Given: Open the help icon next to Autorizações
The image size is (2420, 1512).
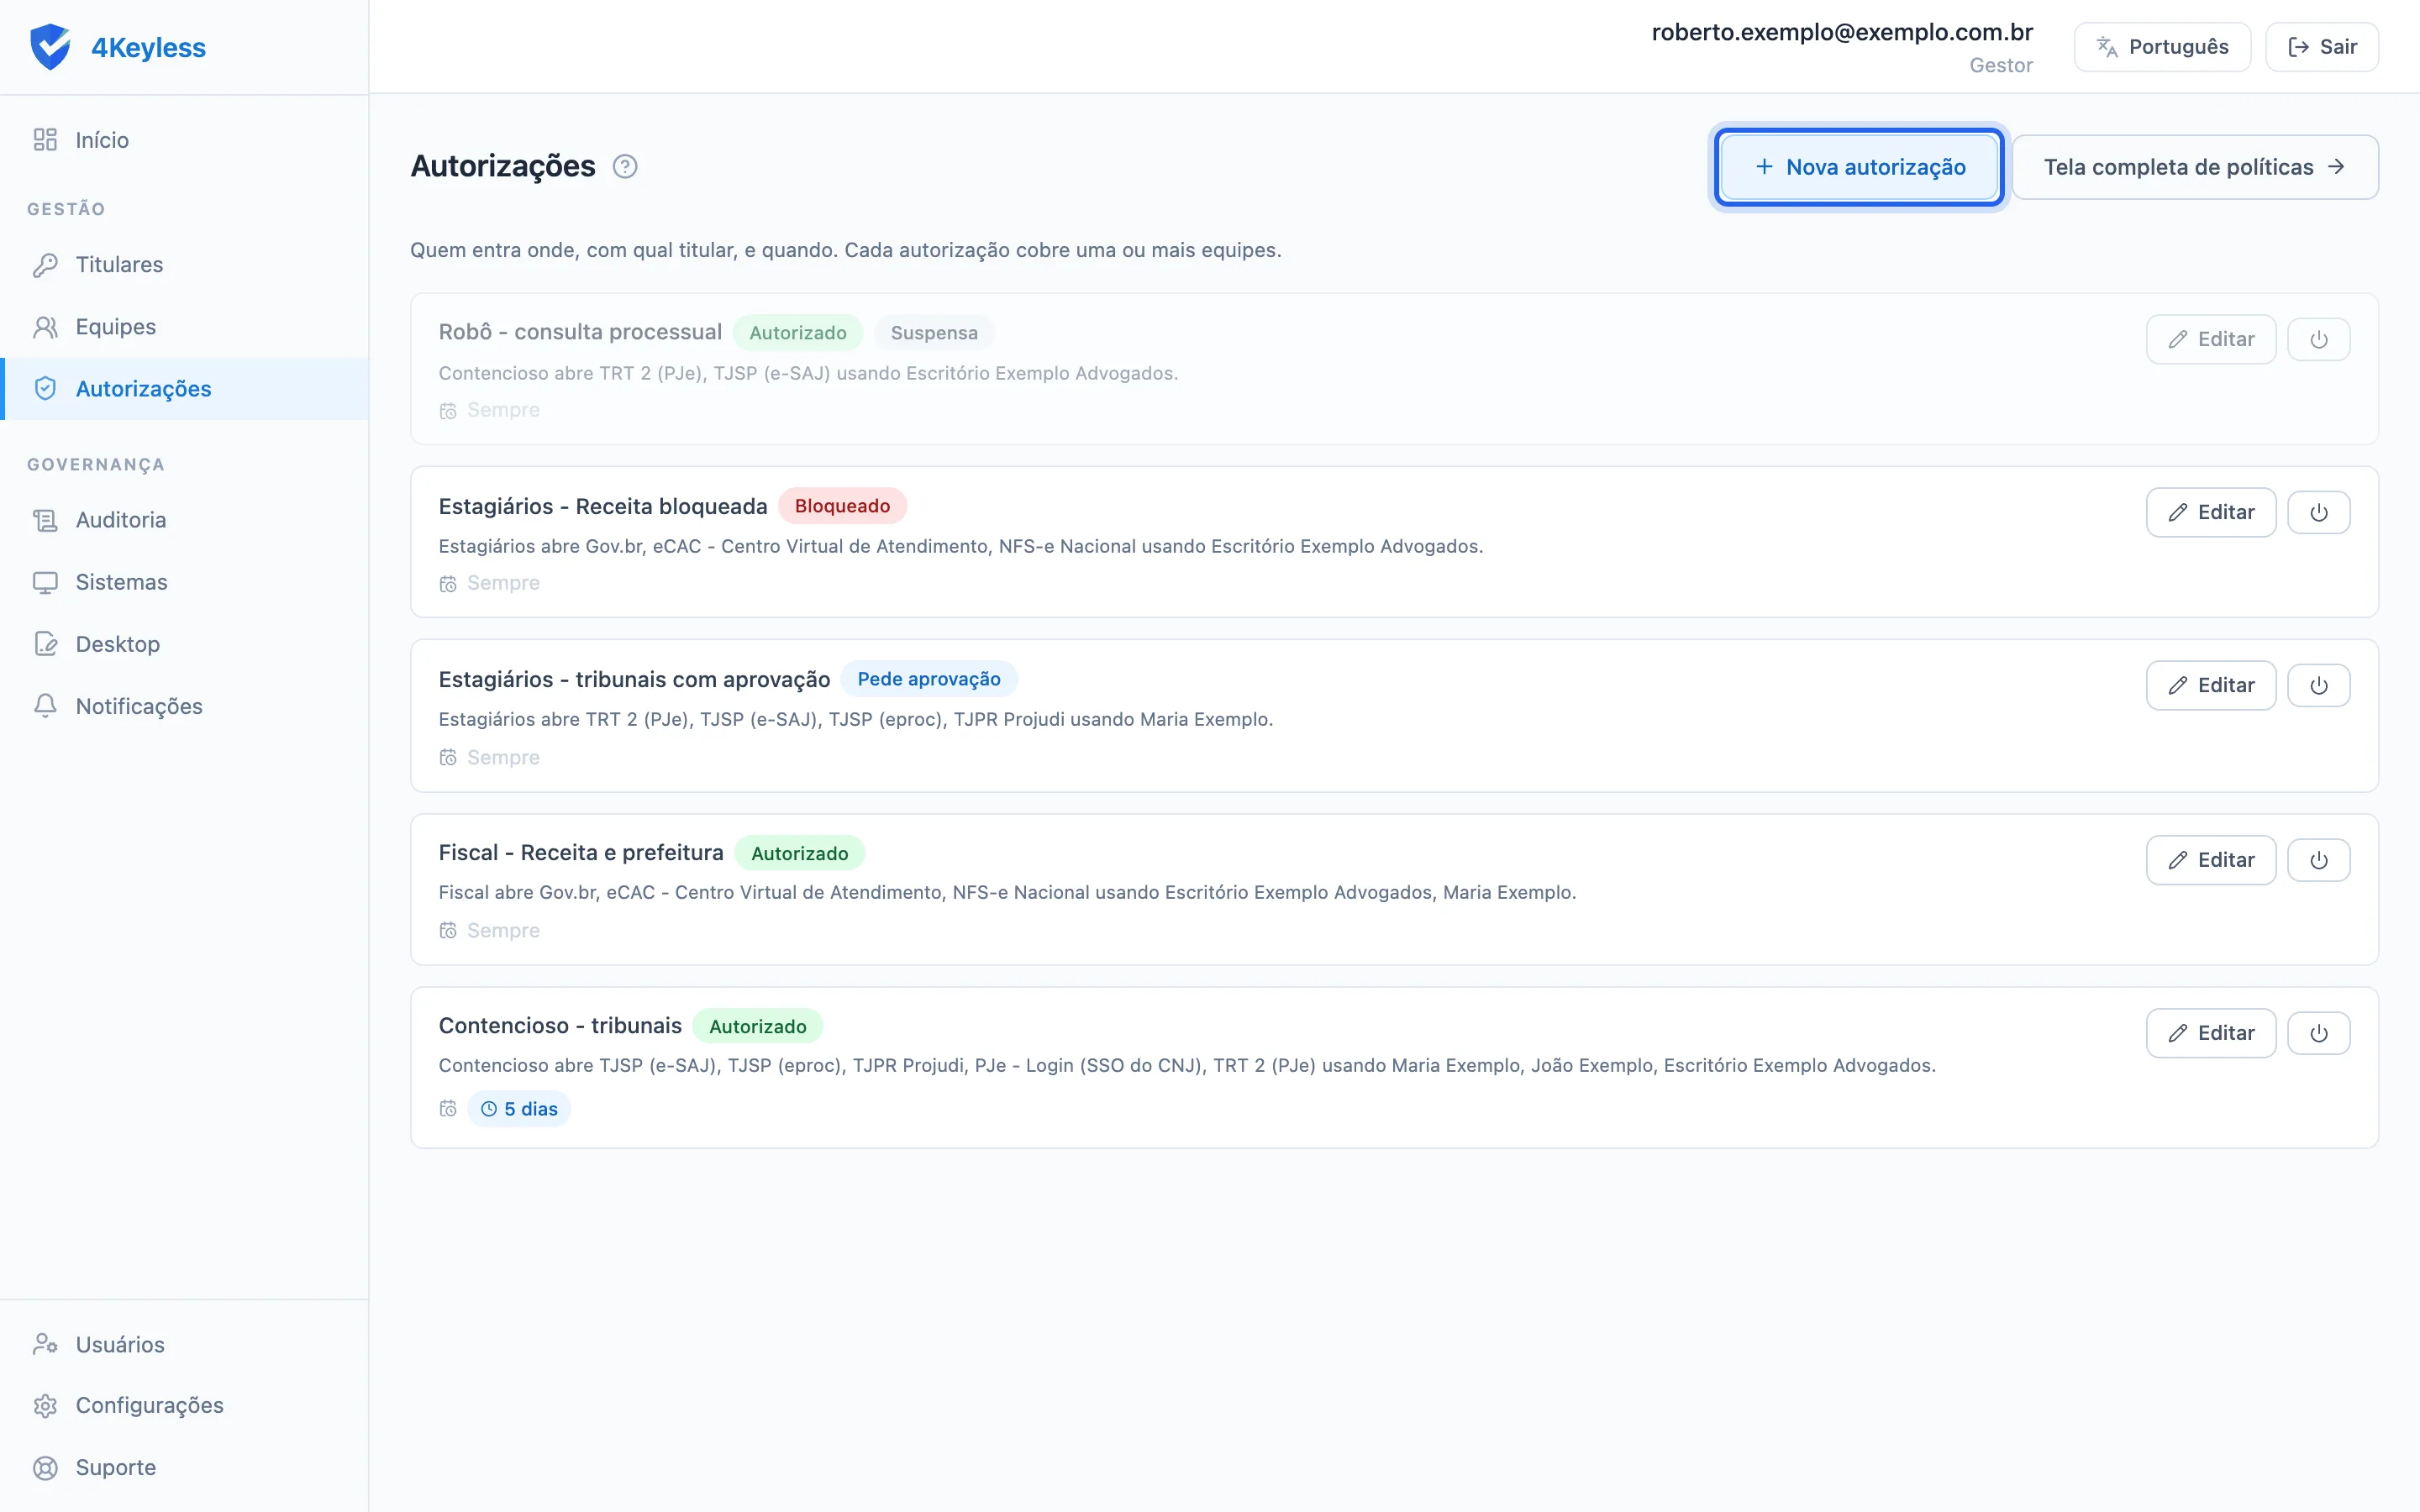Looking at the screenshot, I should pos(625,166).
